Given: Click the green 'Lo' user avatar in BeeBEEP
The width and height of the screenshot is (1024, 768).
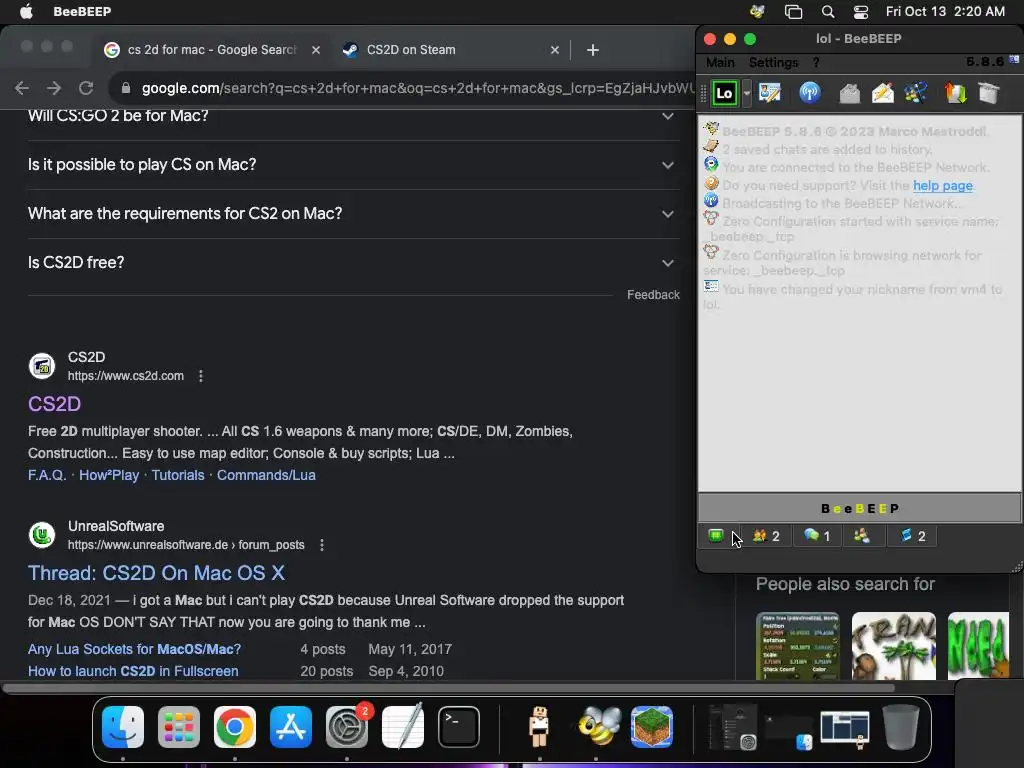Looking at the screenshot, I should [x=724, y=93].
